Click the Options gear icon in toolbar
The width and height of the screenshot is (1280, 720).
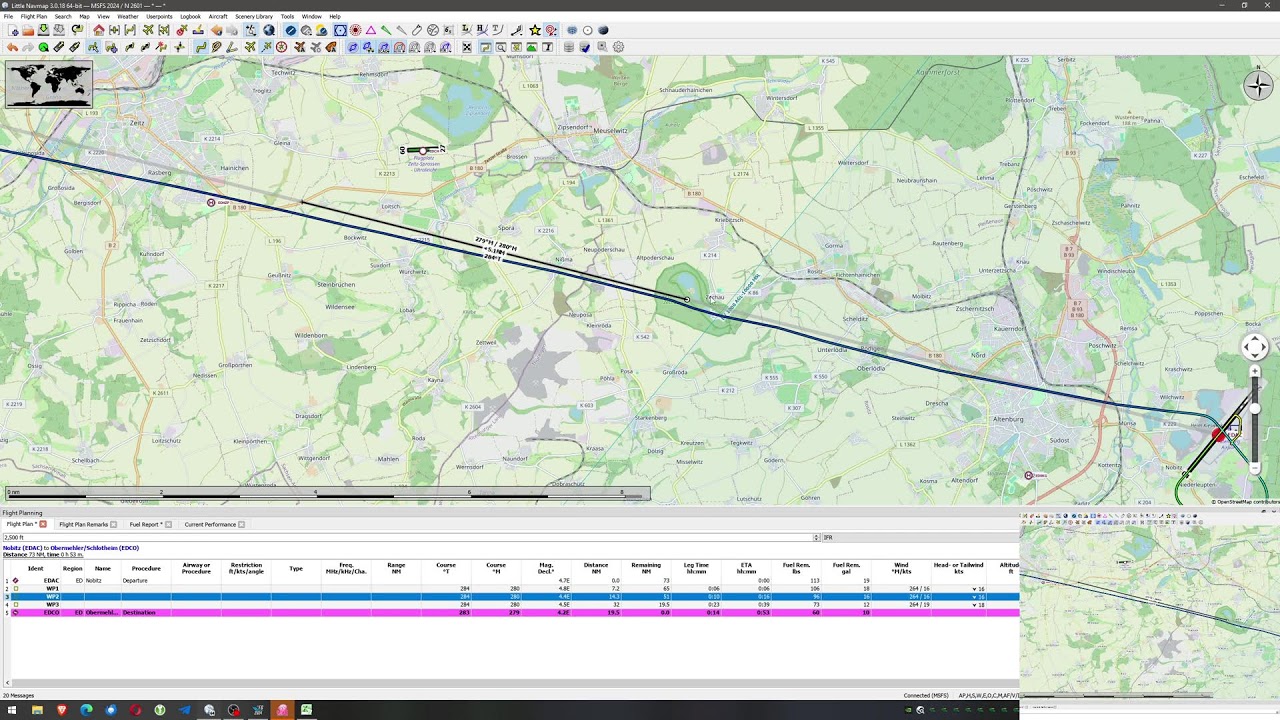[x=618, y=47]
